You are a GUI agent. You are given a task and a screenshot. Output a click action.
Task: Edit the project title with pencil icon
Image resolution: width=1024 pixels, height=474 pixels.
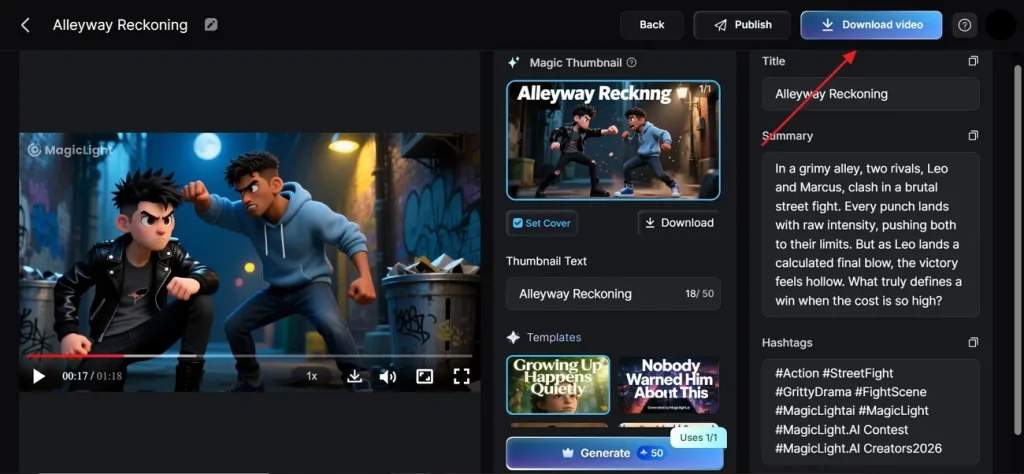pyautogui.click(x=211, y=25)
